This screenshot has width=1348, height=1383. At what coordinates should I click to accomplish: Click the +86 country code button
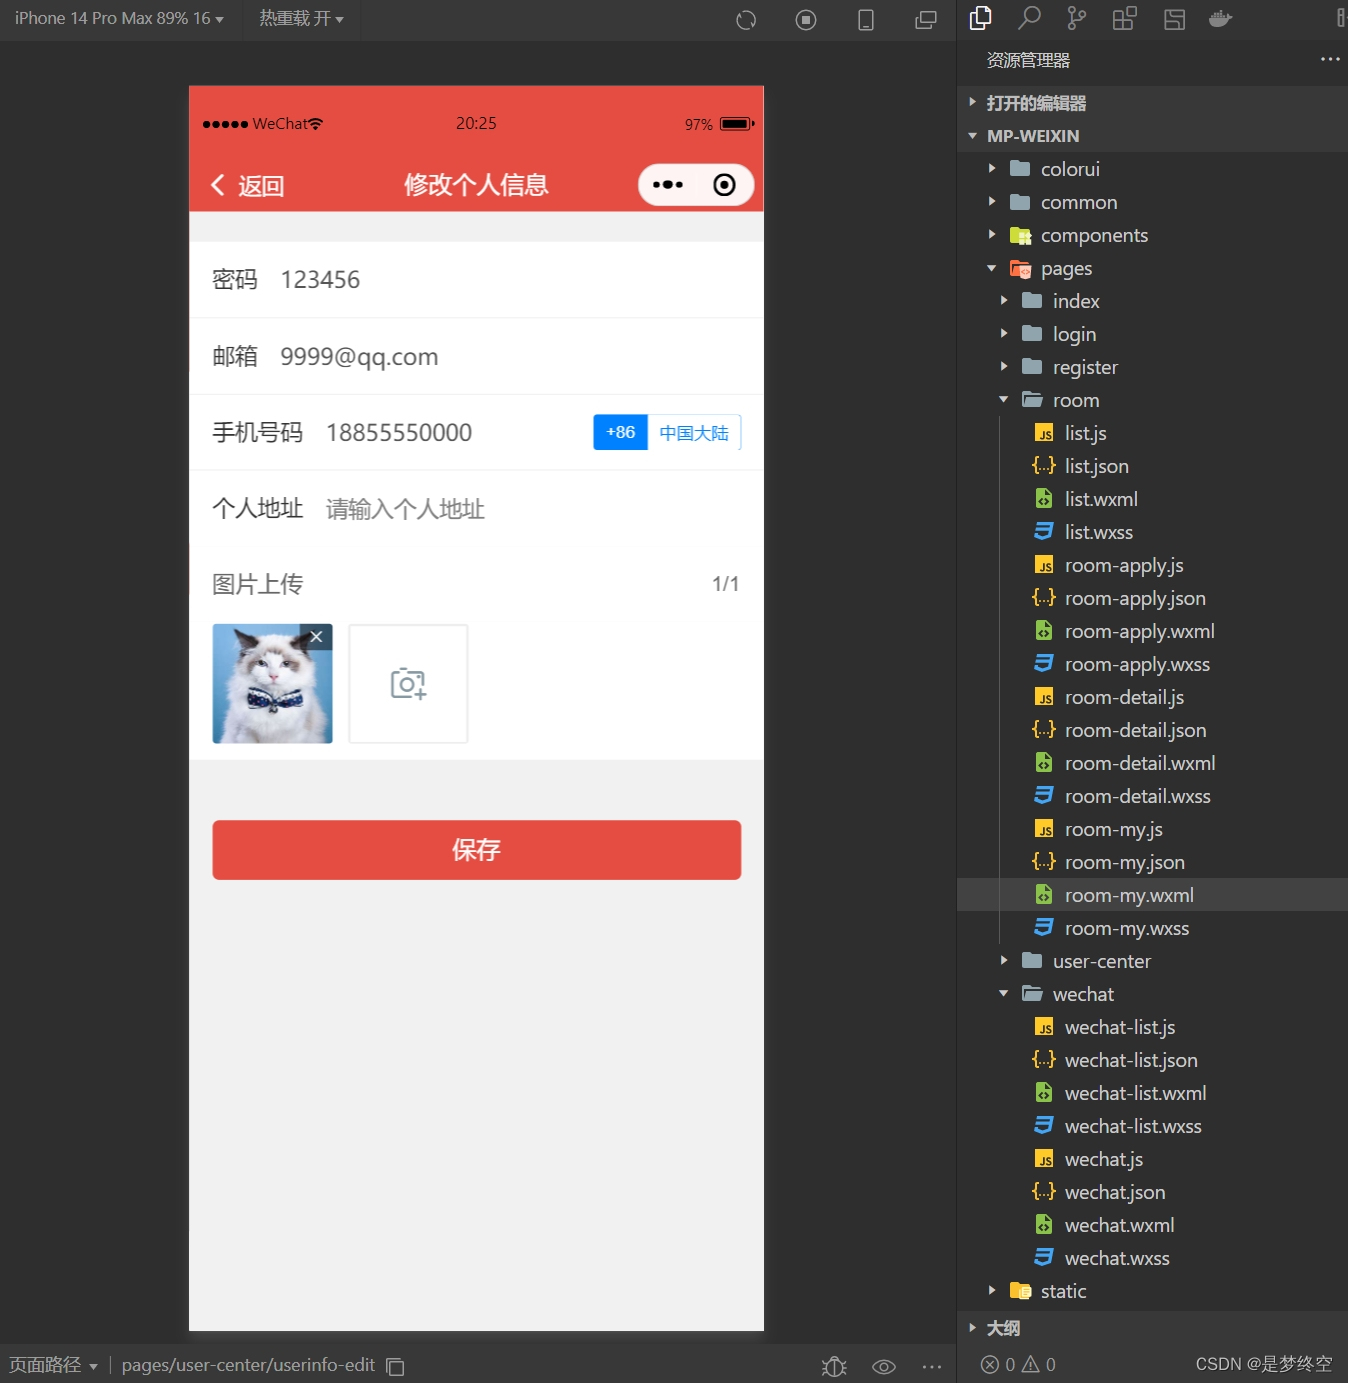coord(620,432)
